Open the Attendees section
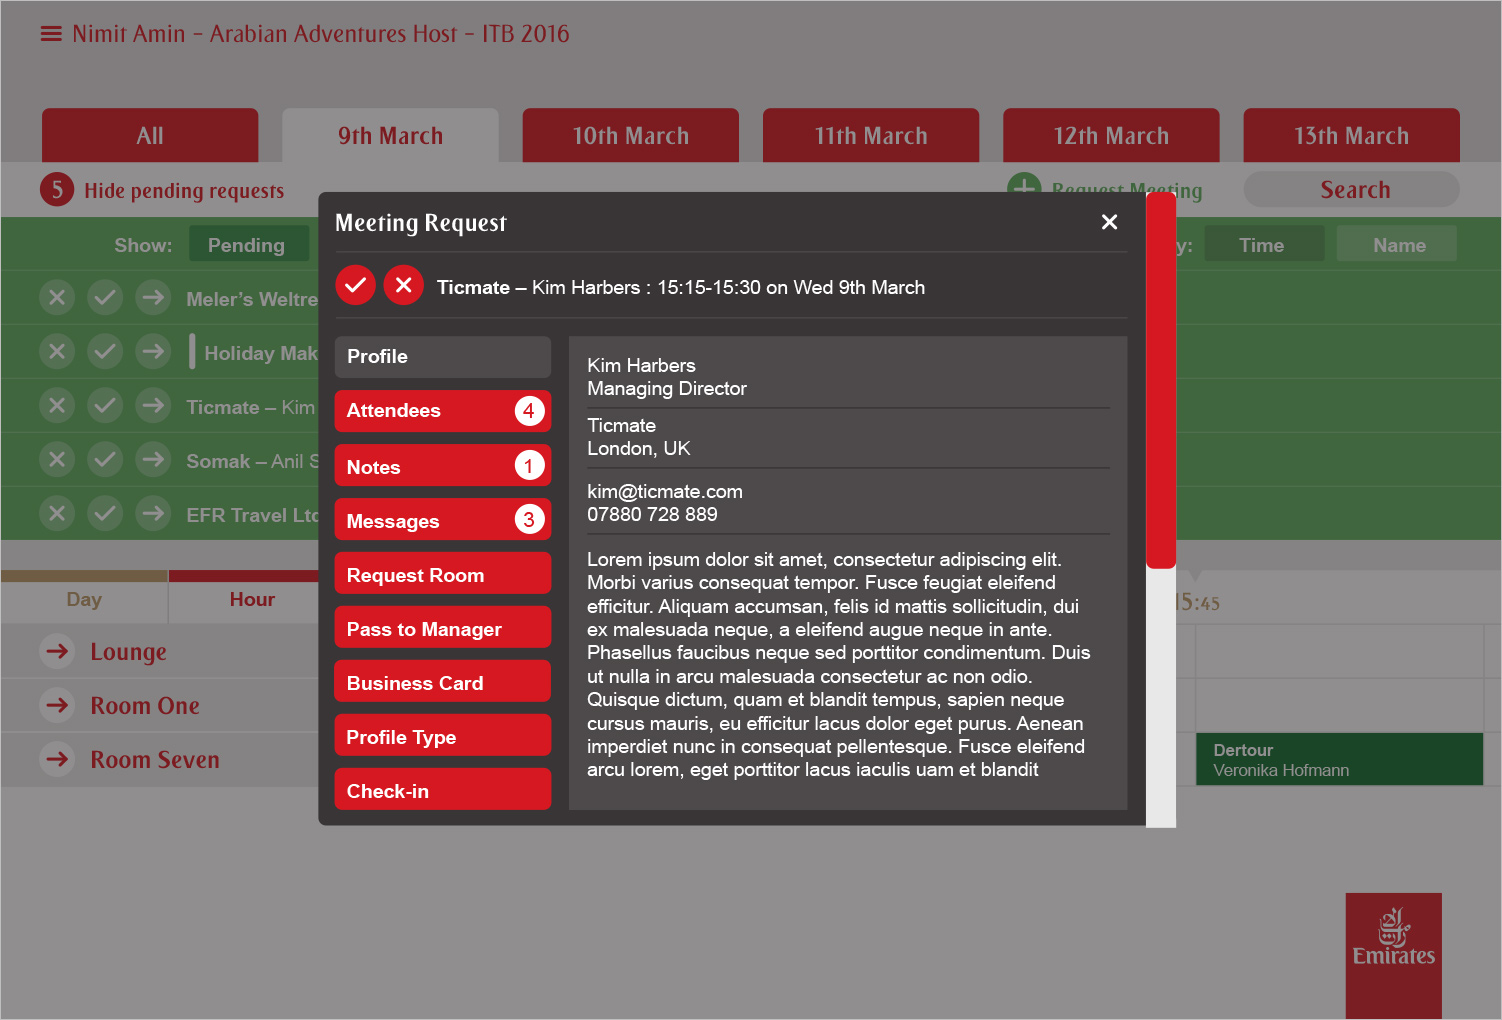The height and width of the screenshot is (1020, 1502). (442, 411)
